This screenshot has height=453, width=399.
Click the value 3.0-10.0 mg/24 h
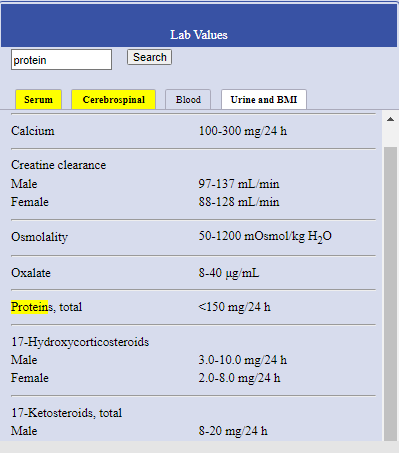243,360
